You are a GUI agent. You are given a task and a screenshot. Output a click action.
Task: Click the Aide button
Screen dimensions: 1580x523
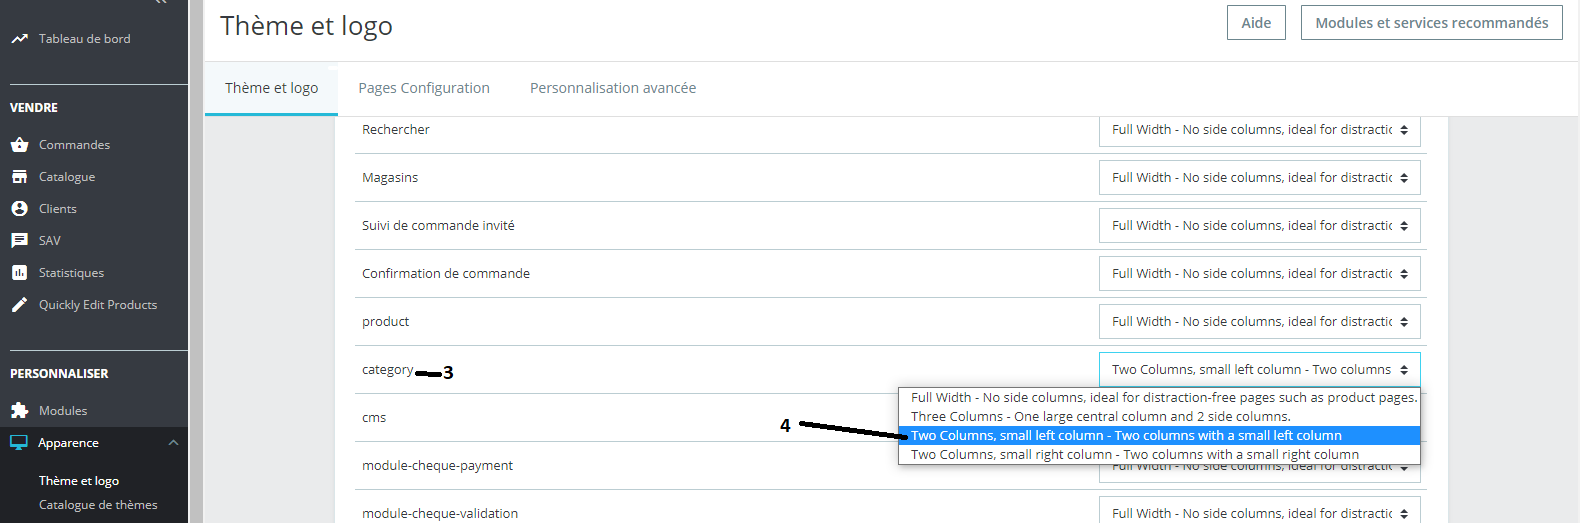click(1256, 23)
